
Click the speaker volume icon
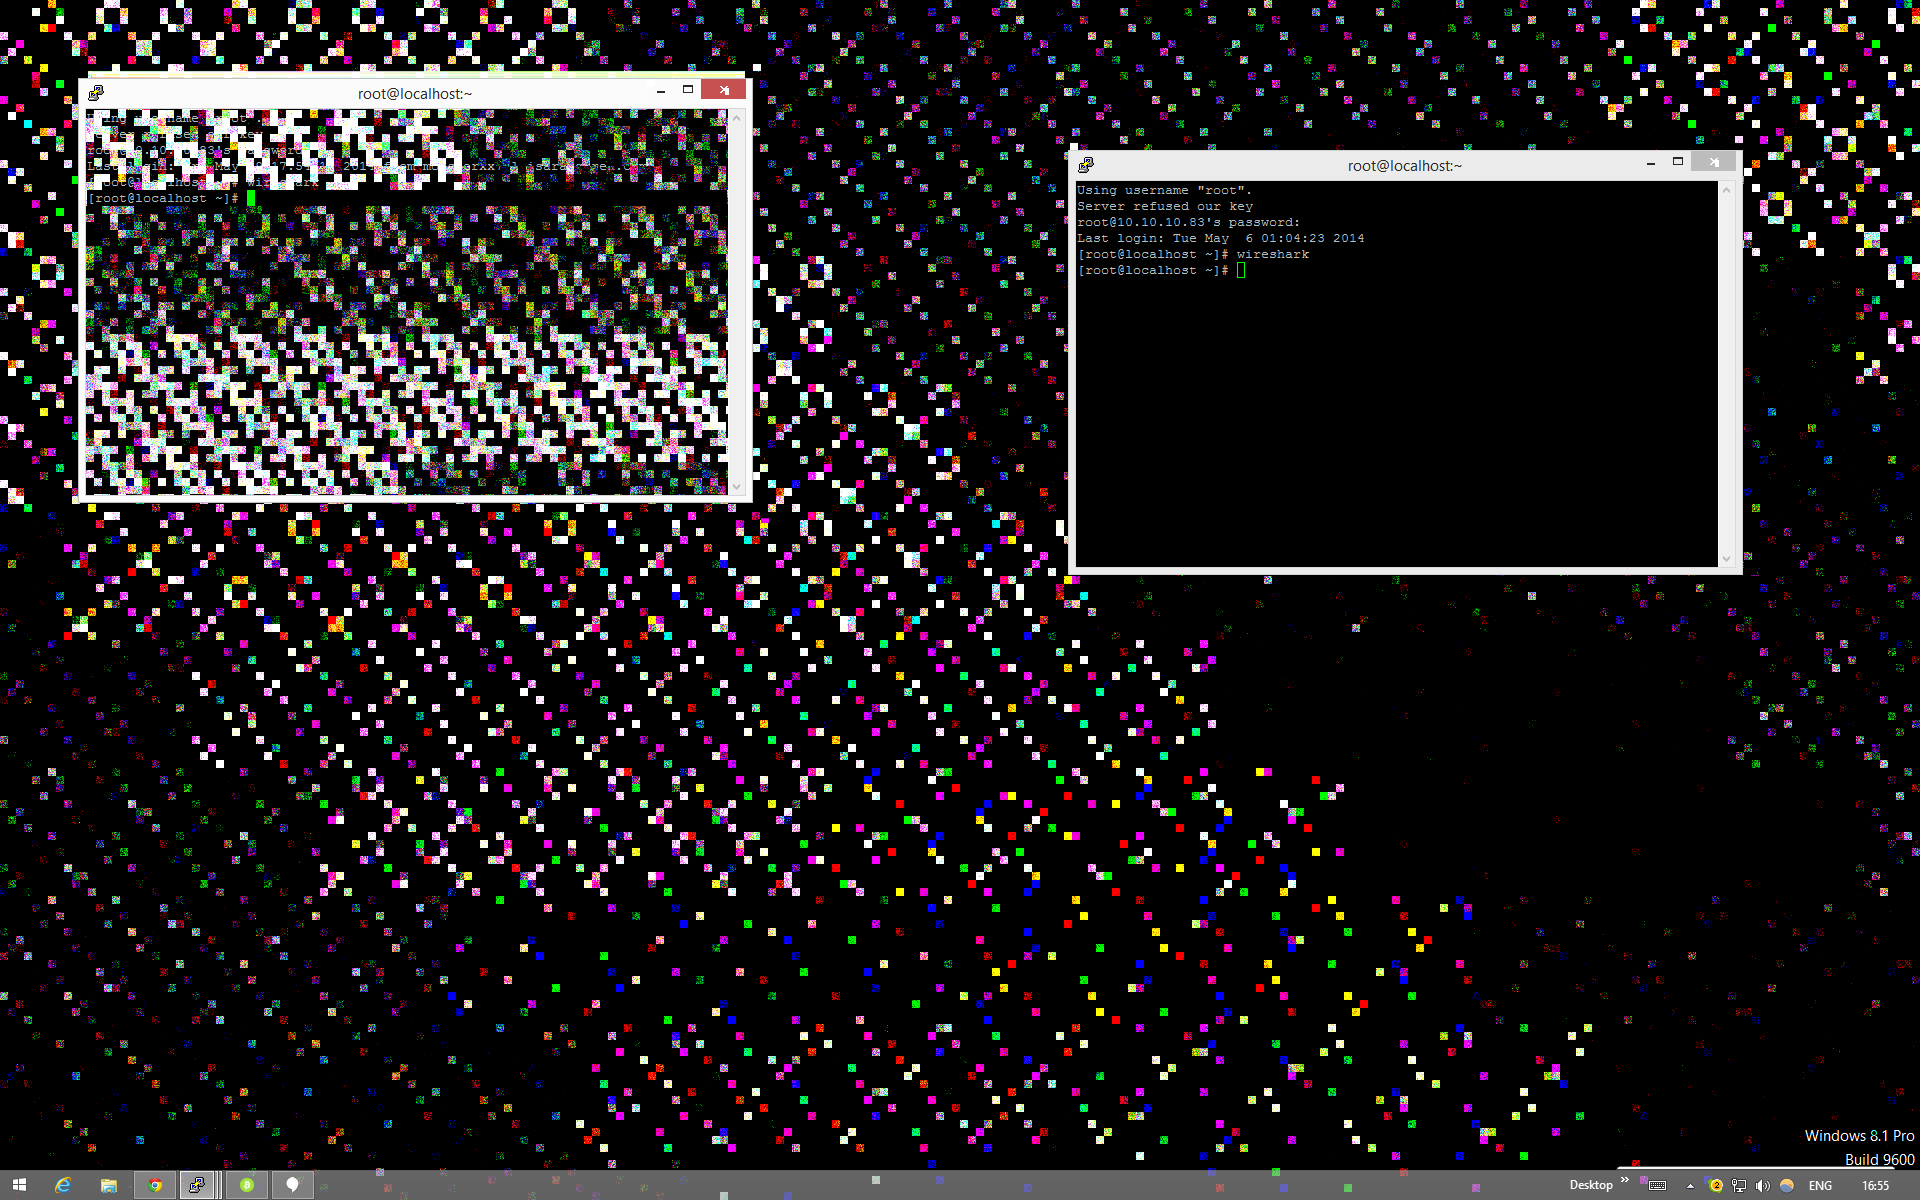point(1762,1185)
